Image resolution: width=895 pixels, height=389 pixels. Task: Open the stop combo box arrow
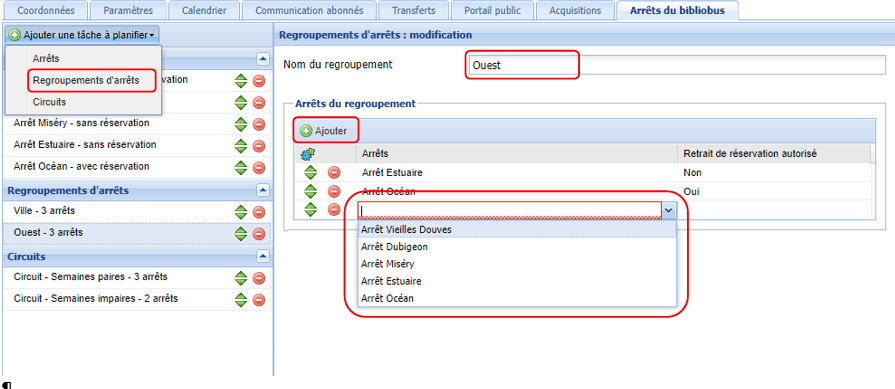pyautogui.click(x=668, y=210)
